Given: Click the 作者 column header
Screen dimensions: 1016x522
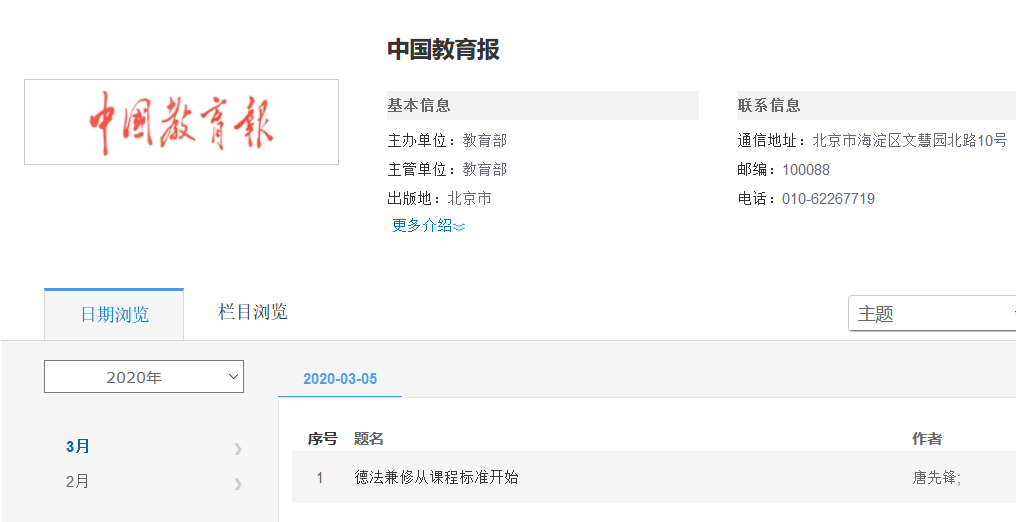Looking at the screenshot, I should [x=927, y=439].
